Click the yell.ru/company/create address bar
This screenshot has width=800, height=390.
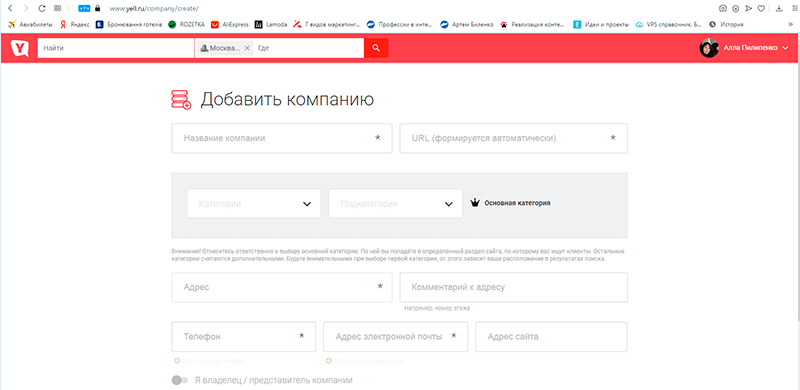(154, 8)
